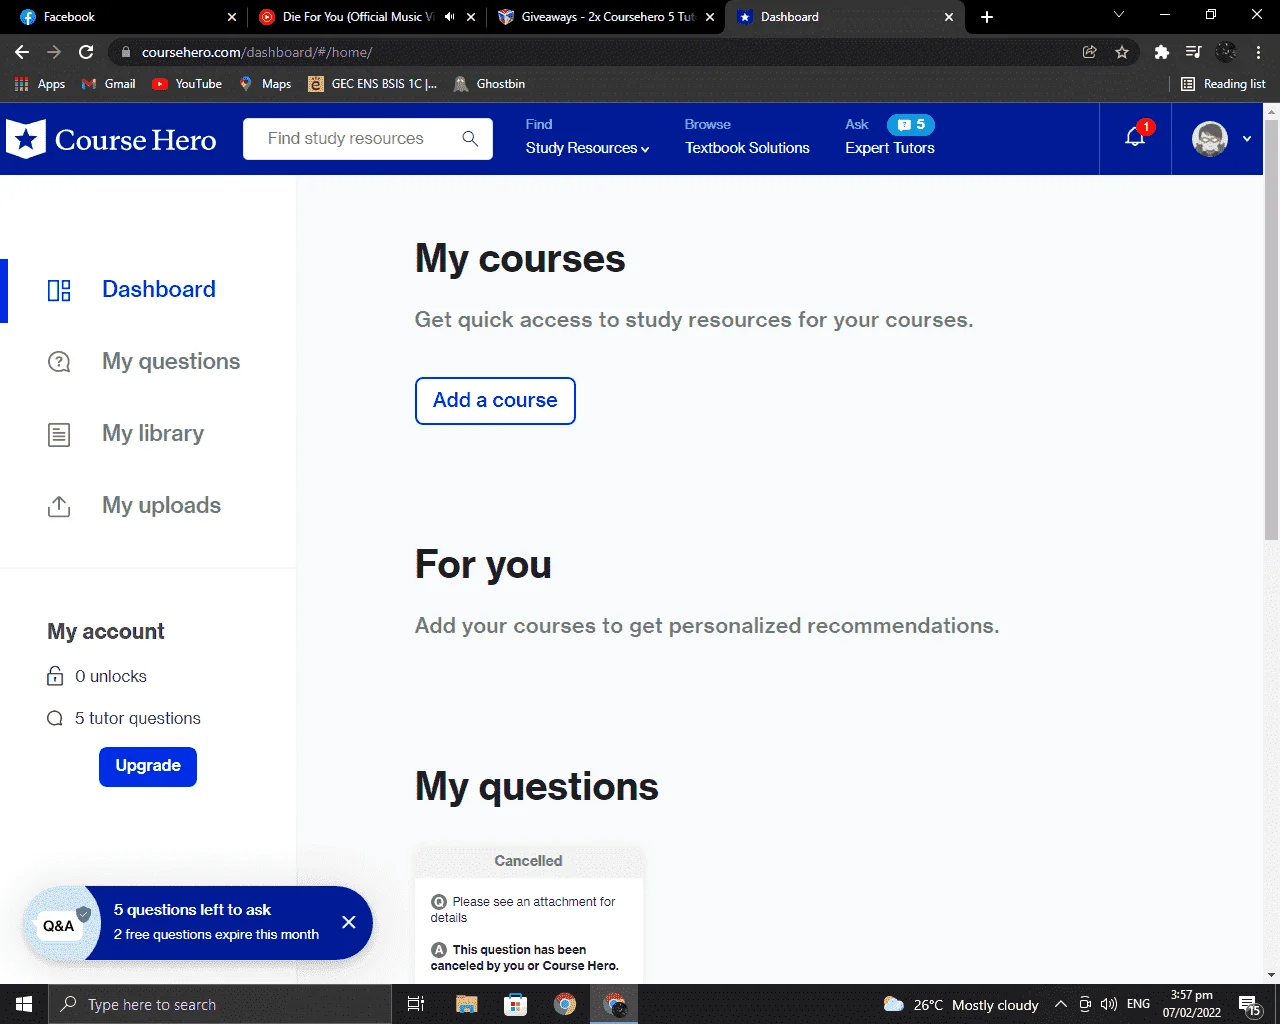Open the Ghostbin bookmark
Screen dimensions: 1280x1024
[489, 84]
